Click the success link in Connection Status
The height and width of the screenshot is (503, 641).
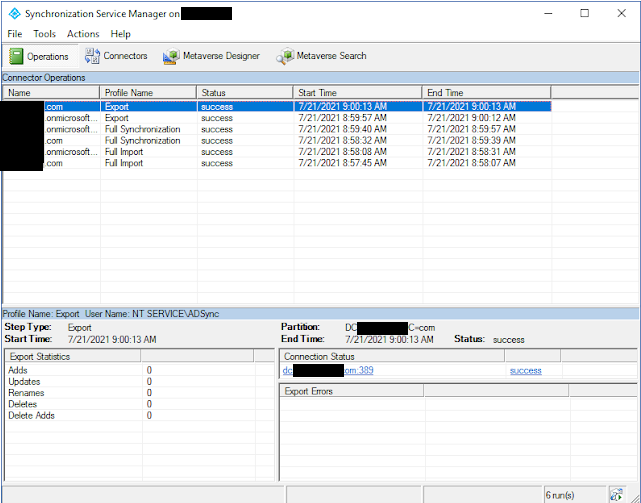pyautogui.click(x=526, y=371)
